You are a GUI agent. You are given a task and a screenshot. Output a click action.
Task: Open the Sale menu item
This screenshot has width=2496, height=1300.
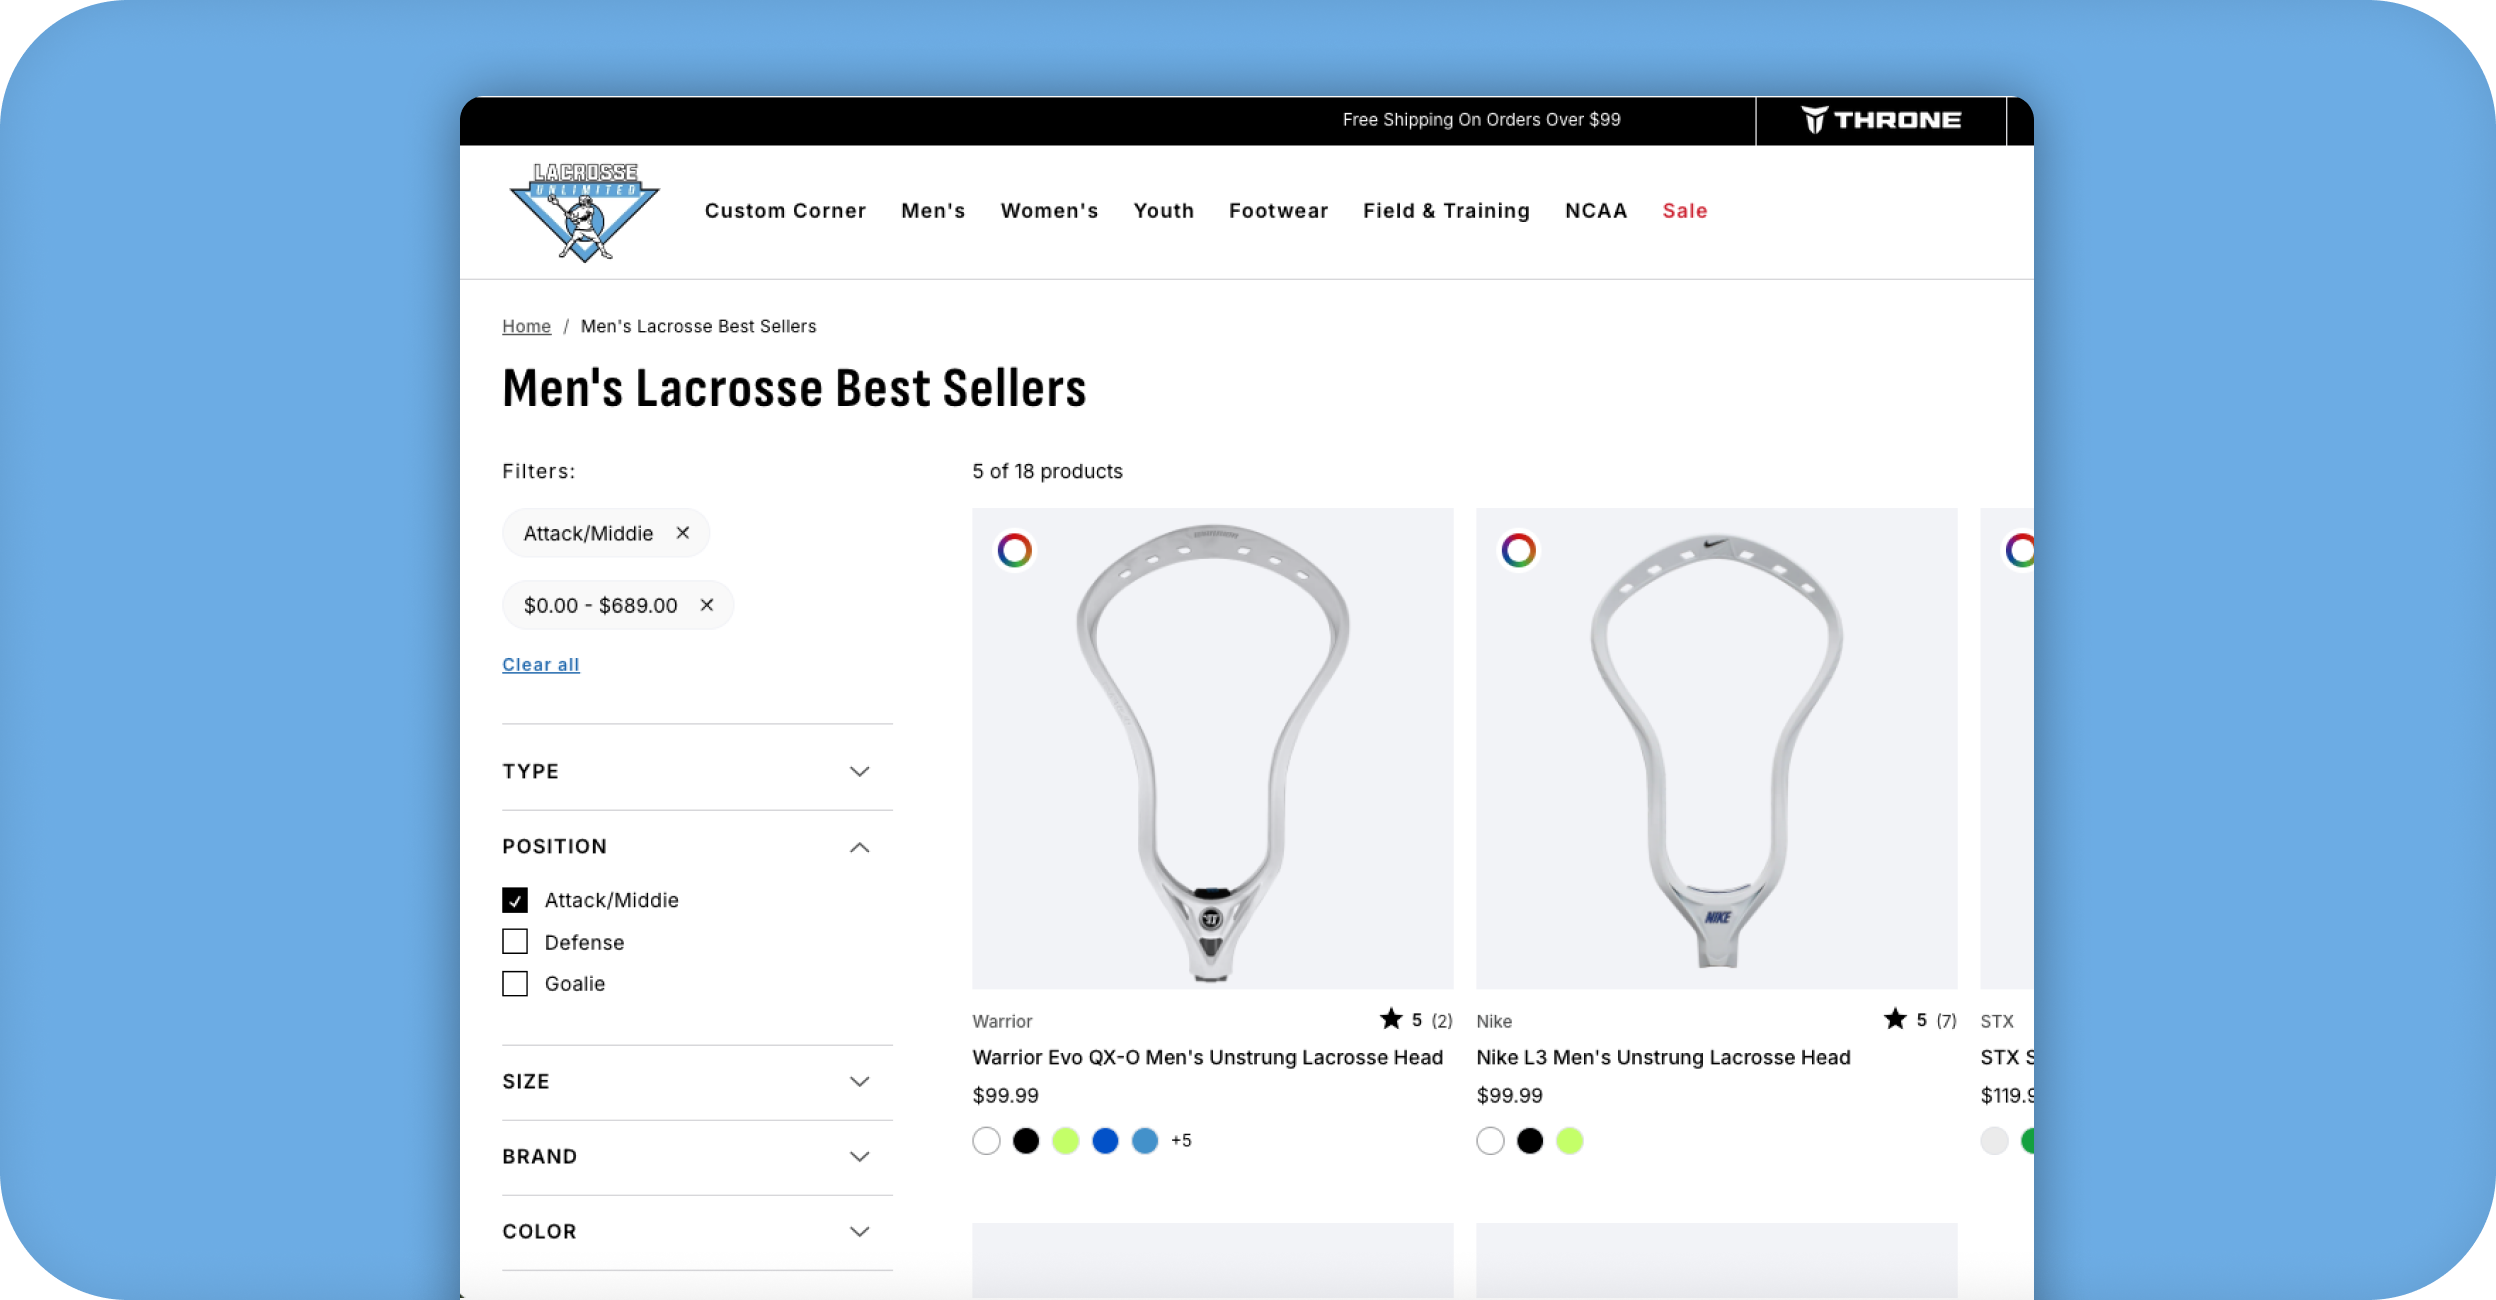(x=1684, y=211)
